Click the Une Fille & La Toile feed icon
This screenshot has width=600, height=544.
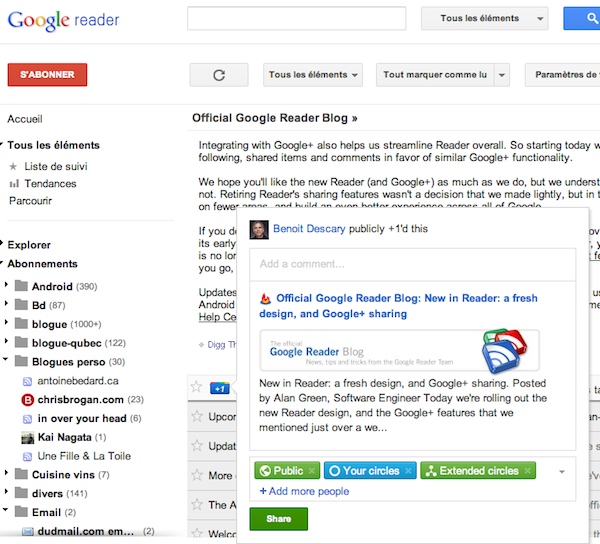point(27,456)
